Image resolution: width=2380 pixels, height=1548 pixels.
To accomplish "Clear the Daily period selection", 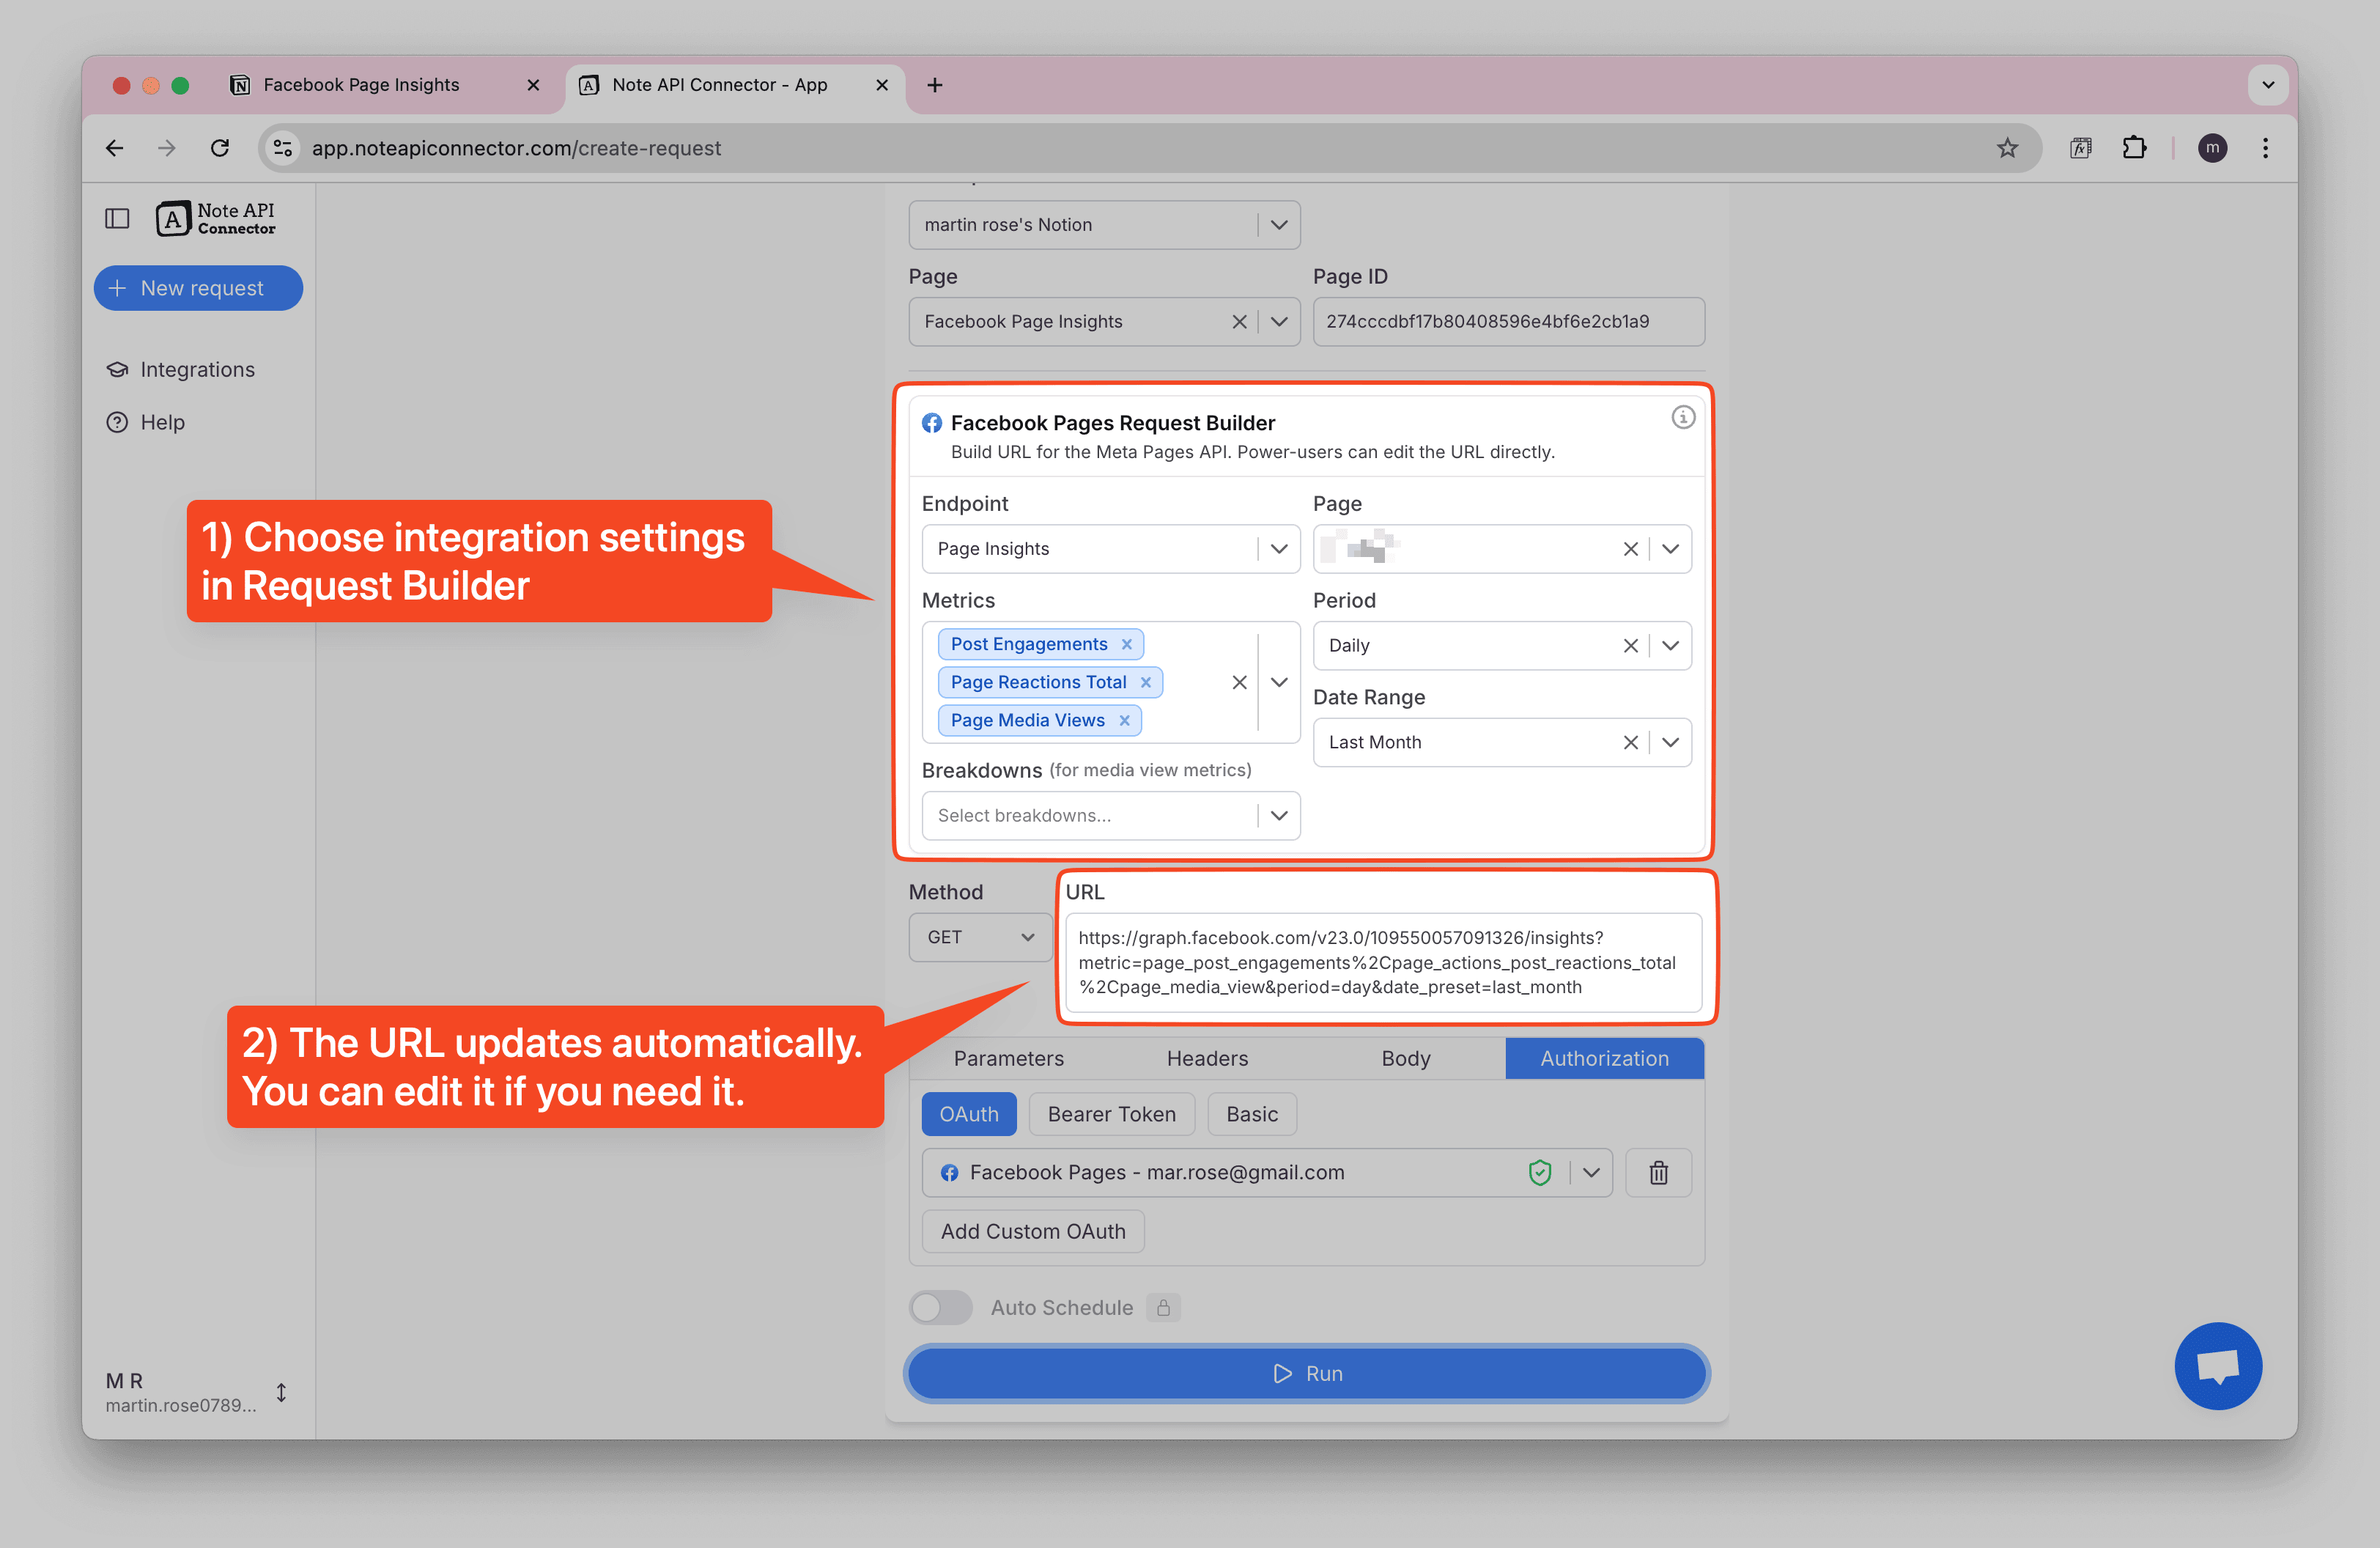I will tap(1630, 645).
